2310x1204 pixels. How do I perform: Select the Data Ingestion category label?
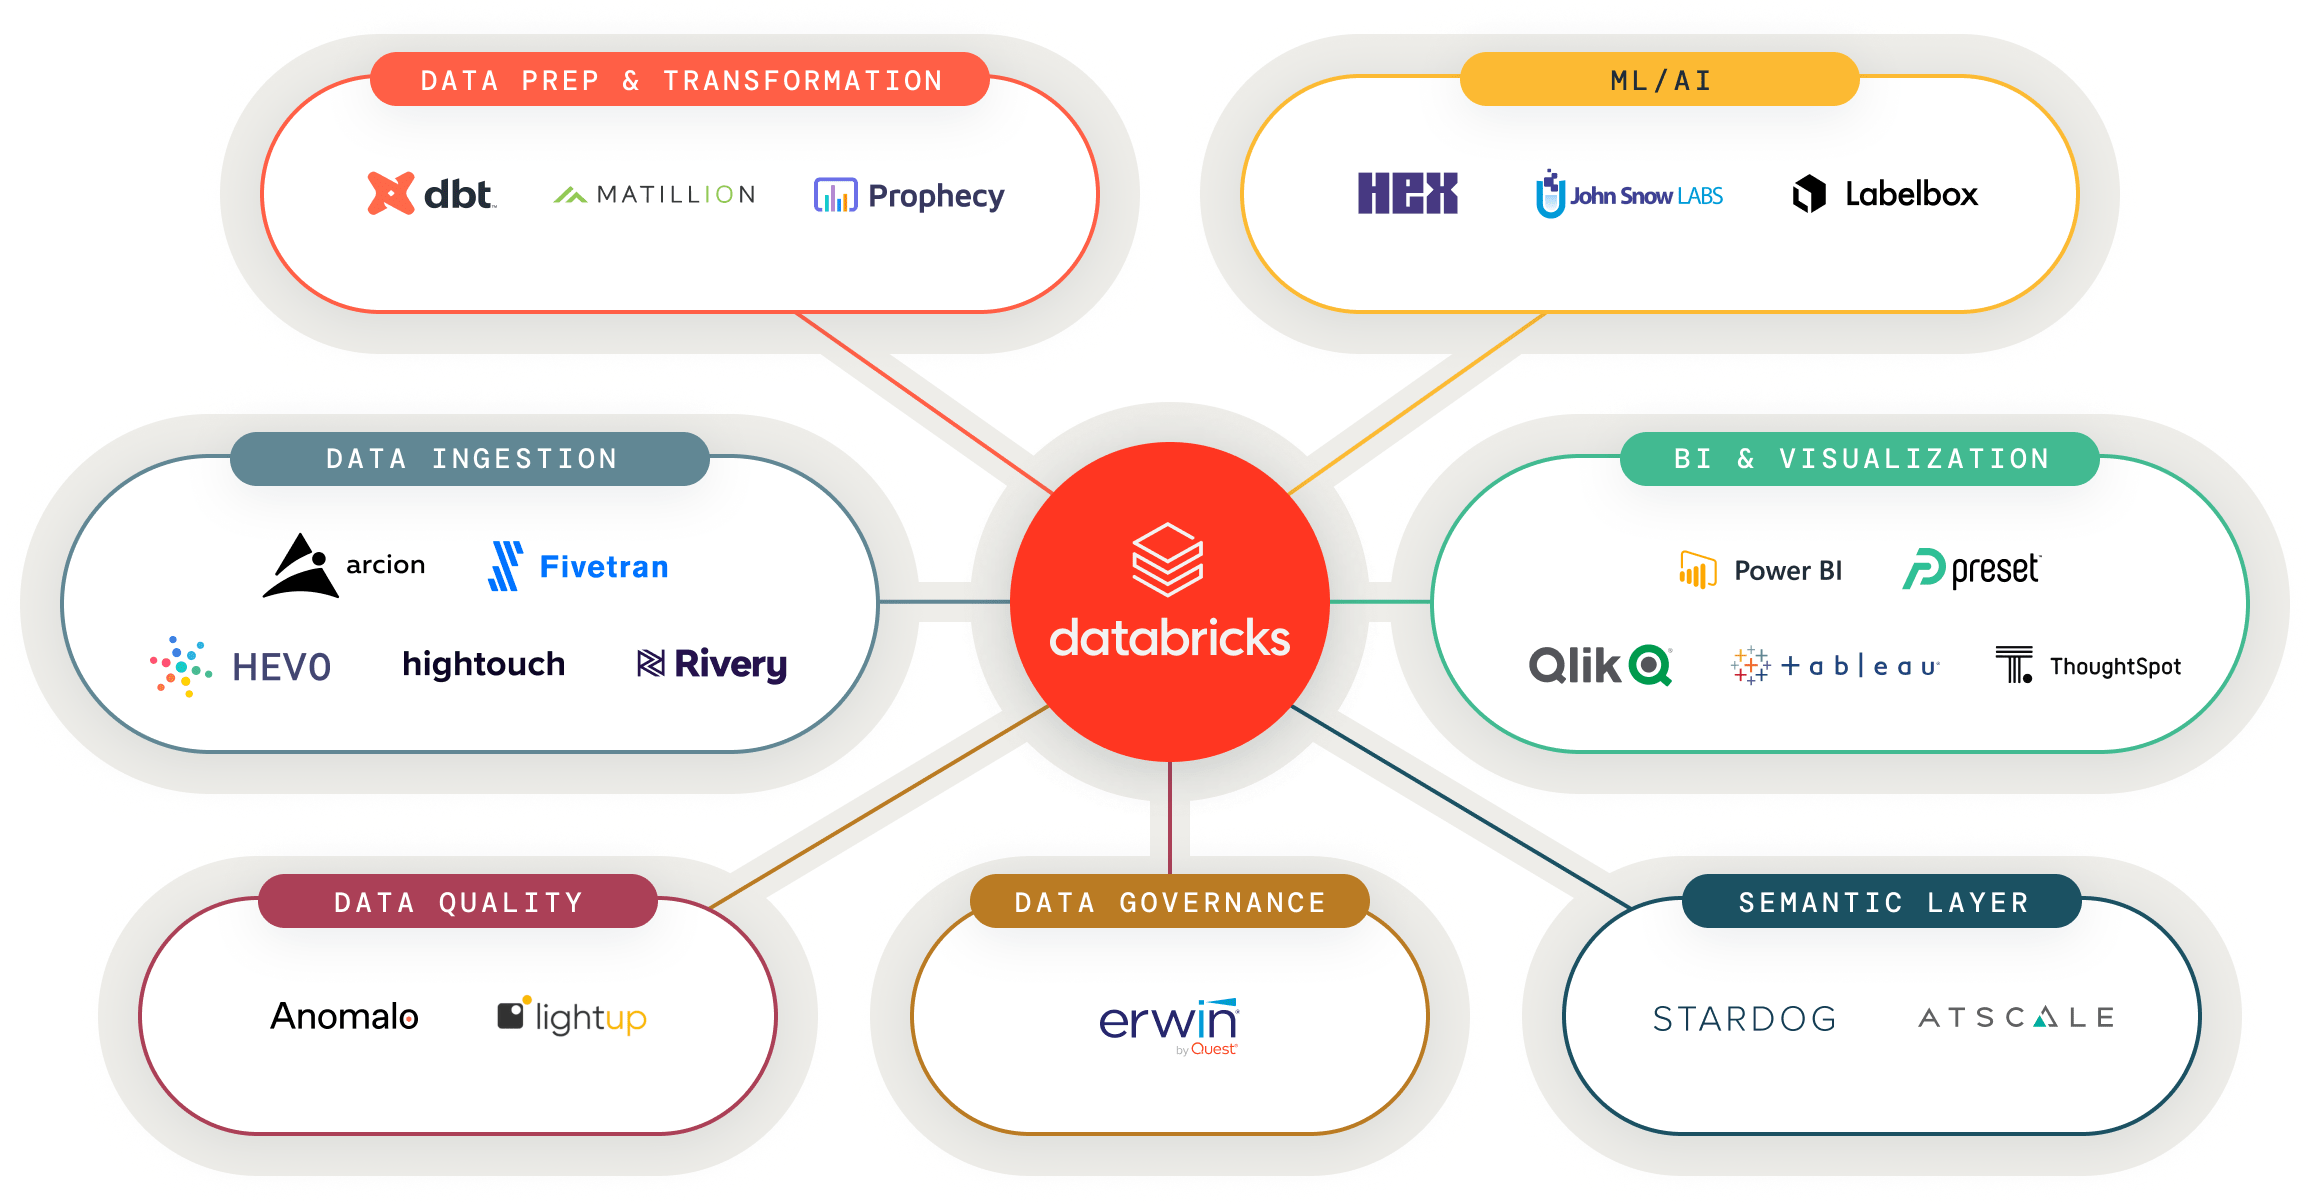(470, 459)
